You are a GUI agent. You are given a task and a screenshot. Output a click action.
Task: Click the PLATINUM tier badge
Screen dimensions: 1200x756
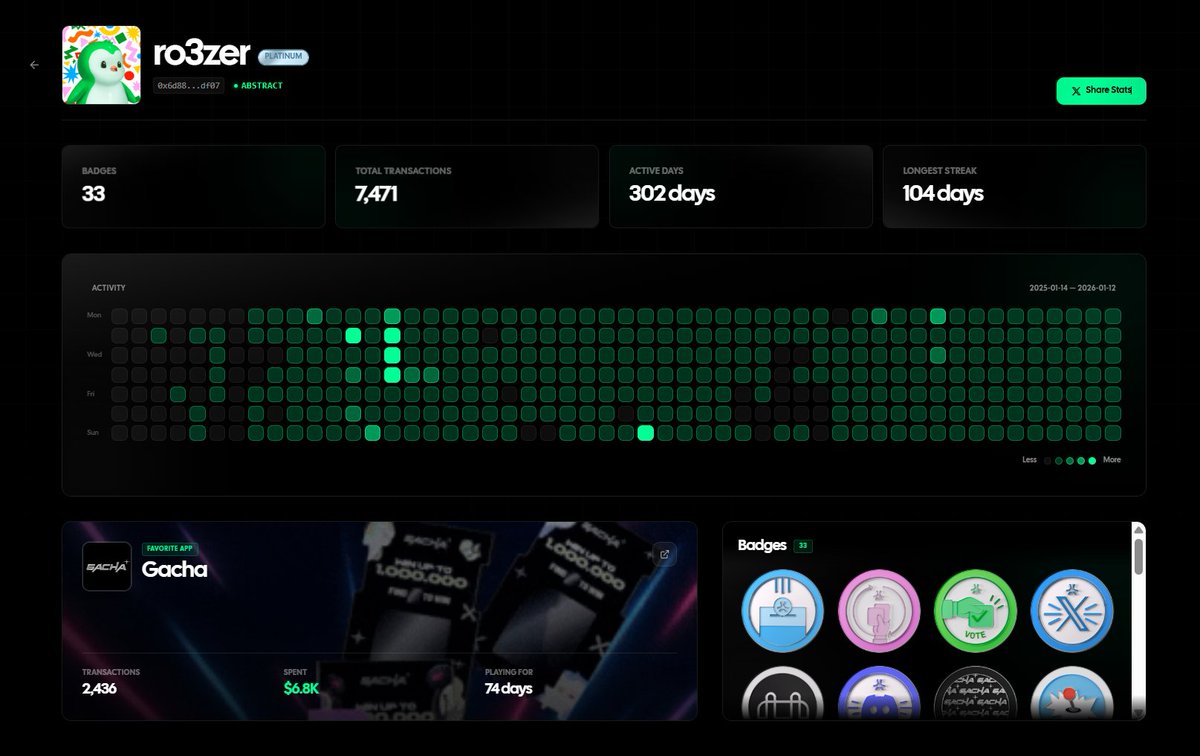click(284, 57)
